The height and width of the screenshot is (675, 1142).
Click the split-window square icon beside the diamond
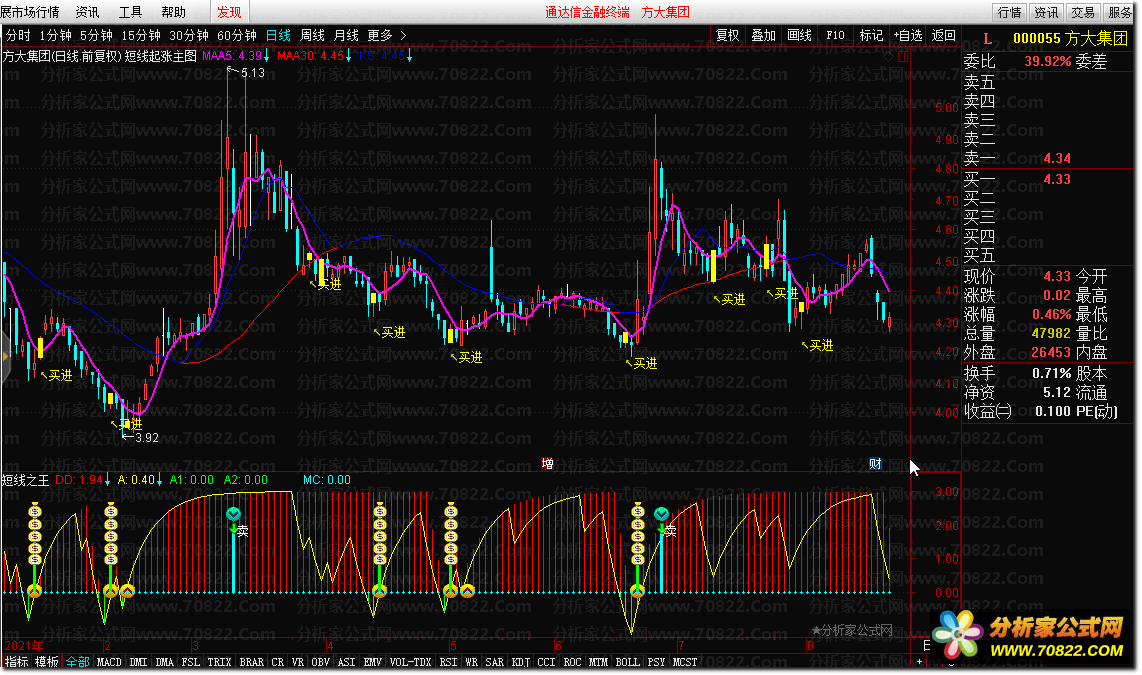pyautogui.click(x=903, y=56)
